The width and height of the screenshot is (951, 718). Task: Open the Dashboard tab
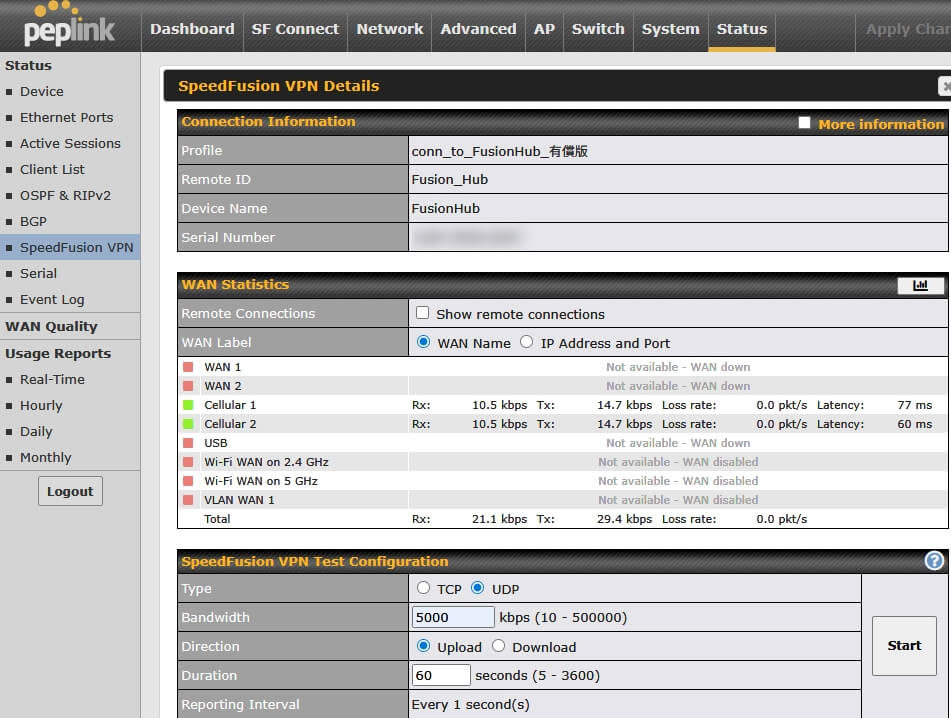tap(192, 29)
